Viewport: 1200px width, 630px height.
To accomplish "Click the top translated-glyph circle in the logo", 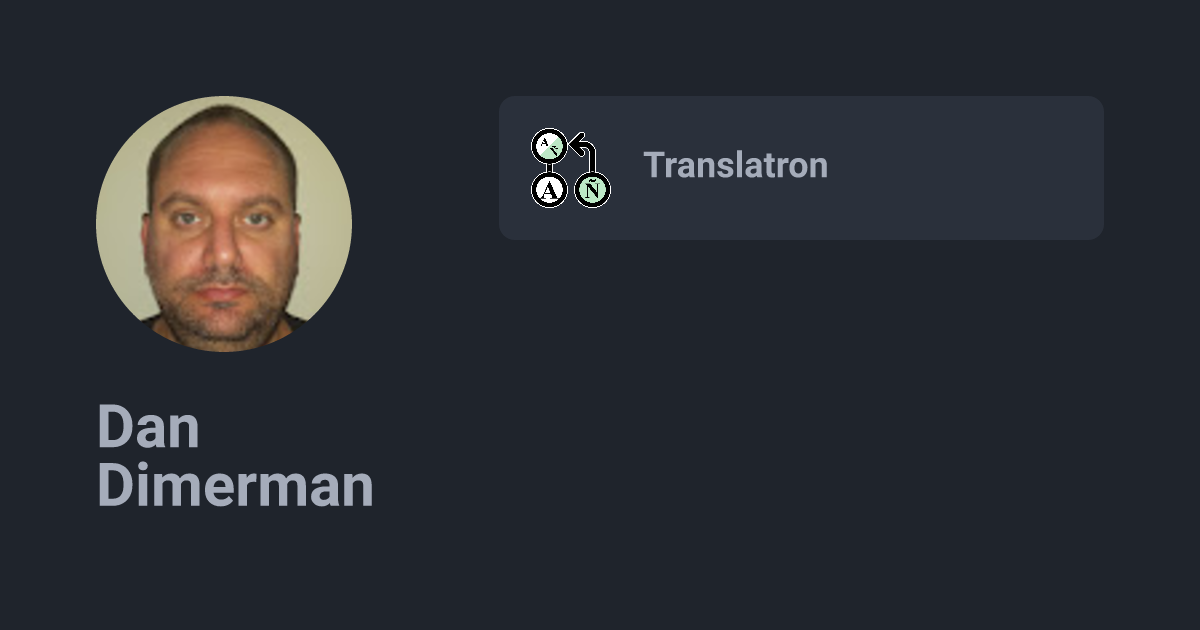I will 548,146.
